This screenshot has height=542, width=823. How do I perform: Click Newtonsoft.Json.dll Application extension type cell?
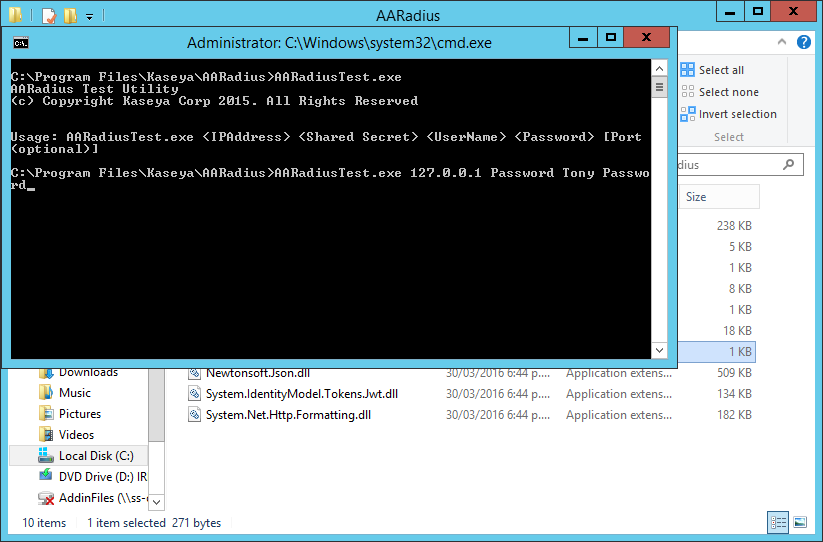click(619, 373)
